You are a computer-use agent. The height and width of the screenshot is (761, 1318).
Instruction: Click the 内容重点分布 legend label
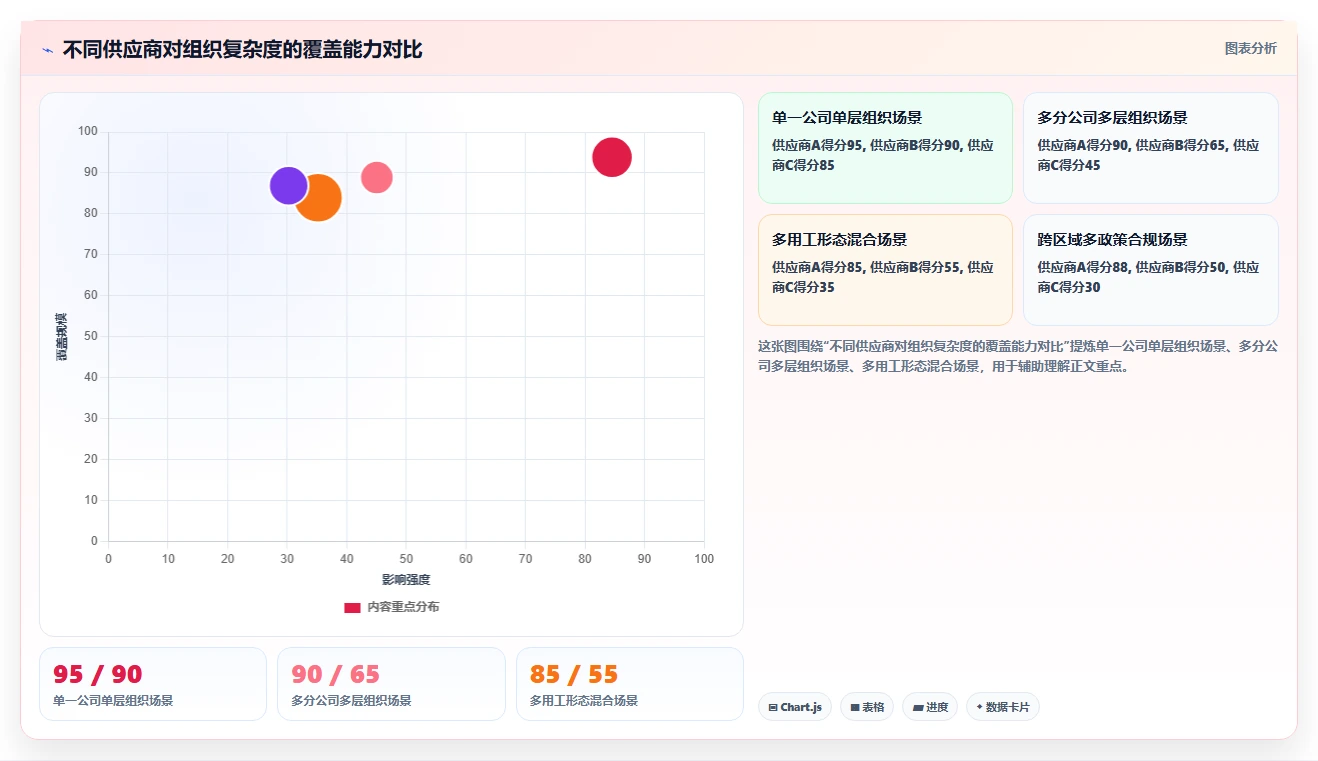point(403,607)
